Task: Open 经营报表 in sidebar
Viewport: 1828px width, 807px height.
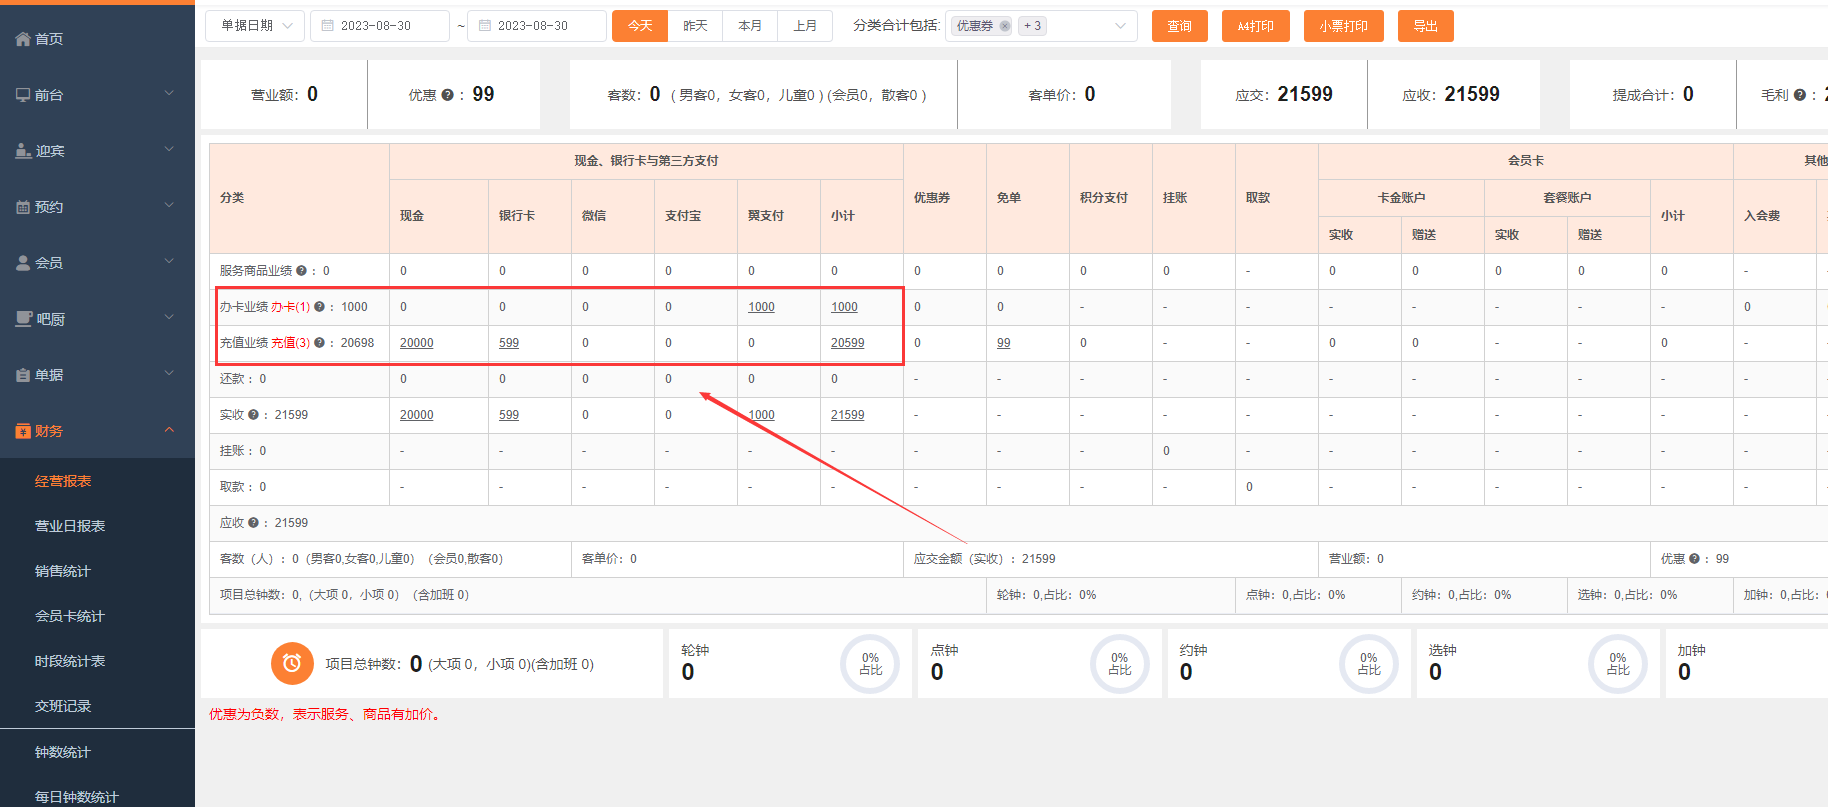Action: [x=63, y=481]
